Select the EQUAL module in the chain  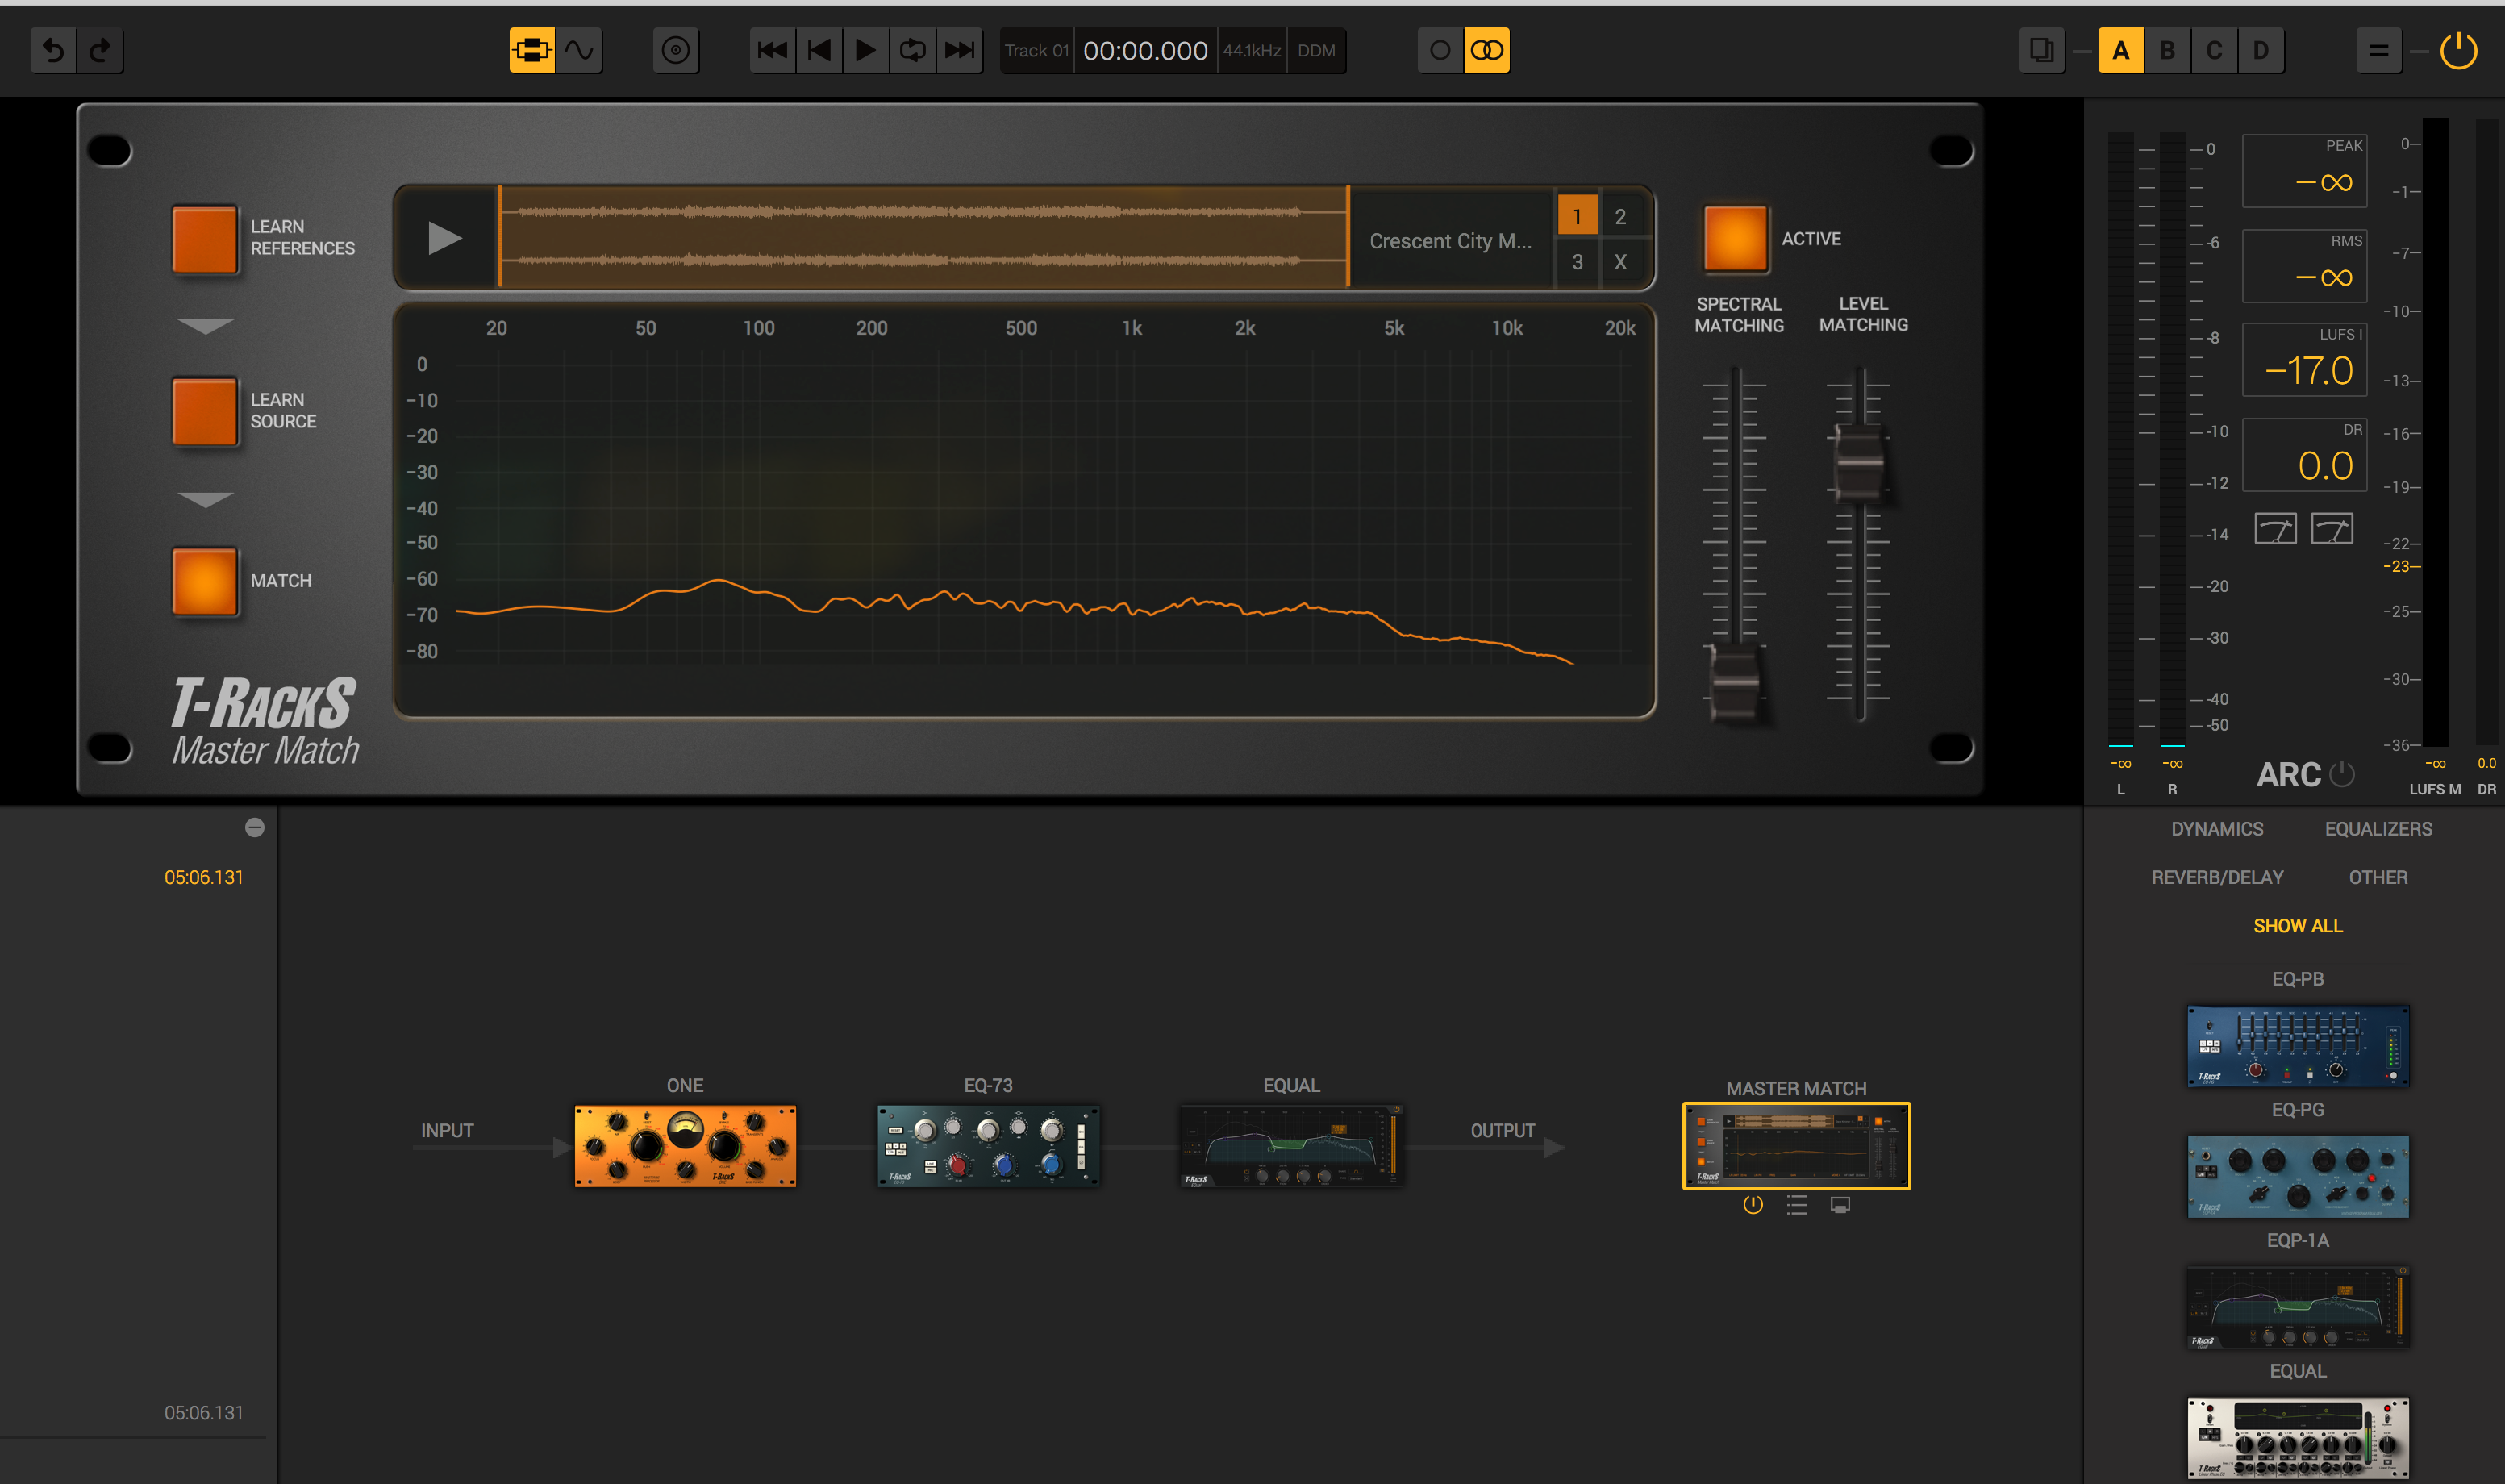[1291, 1146]
